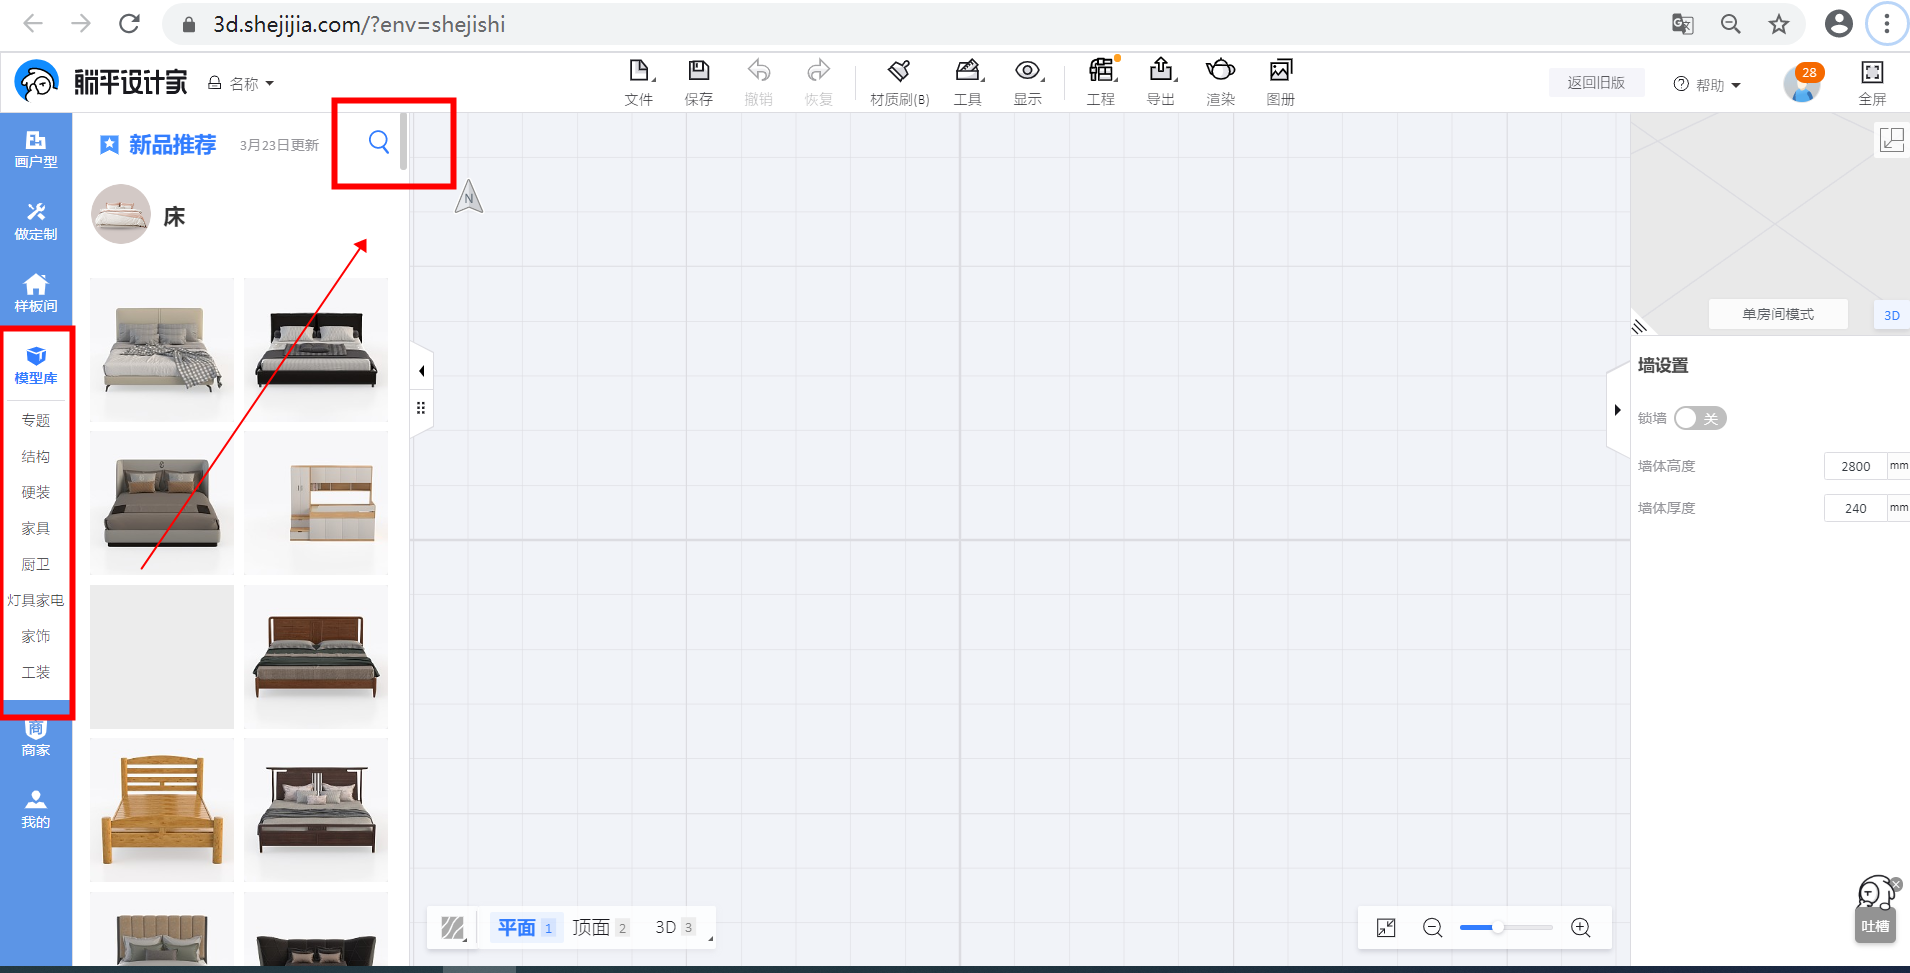Open the 商家 merchant sidebar item
The height and width of the screenshot is (973, 1910).
click(x=36, y=738)
